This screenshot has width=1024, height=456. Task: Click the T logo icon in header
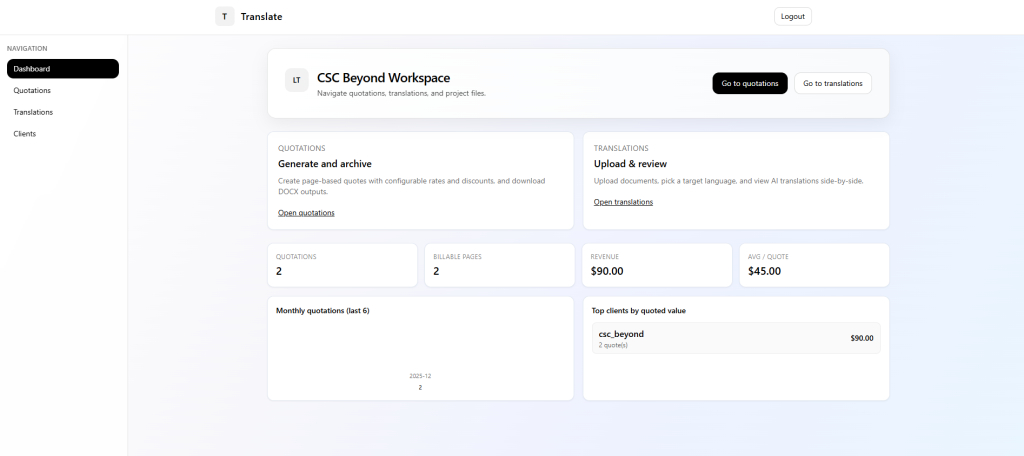coord(224,16)
